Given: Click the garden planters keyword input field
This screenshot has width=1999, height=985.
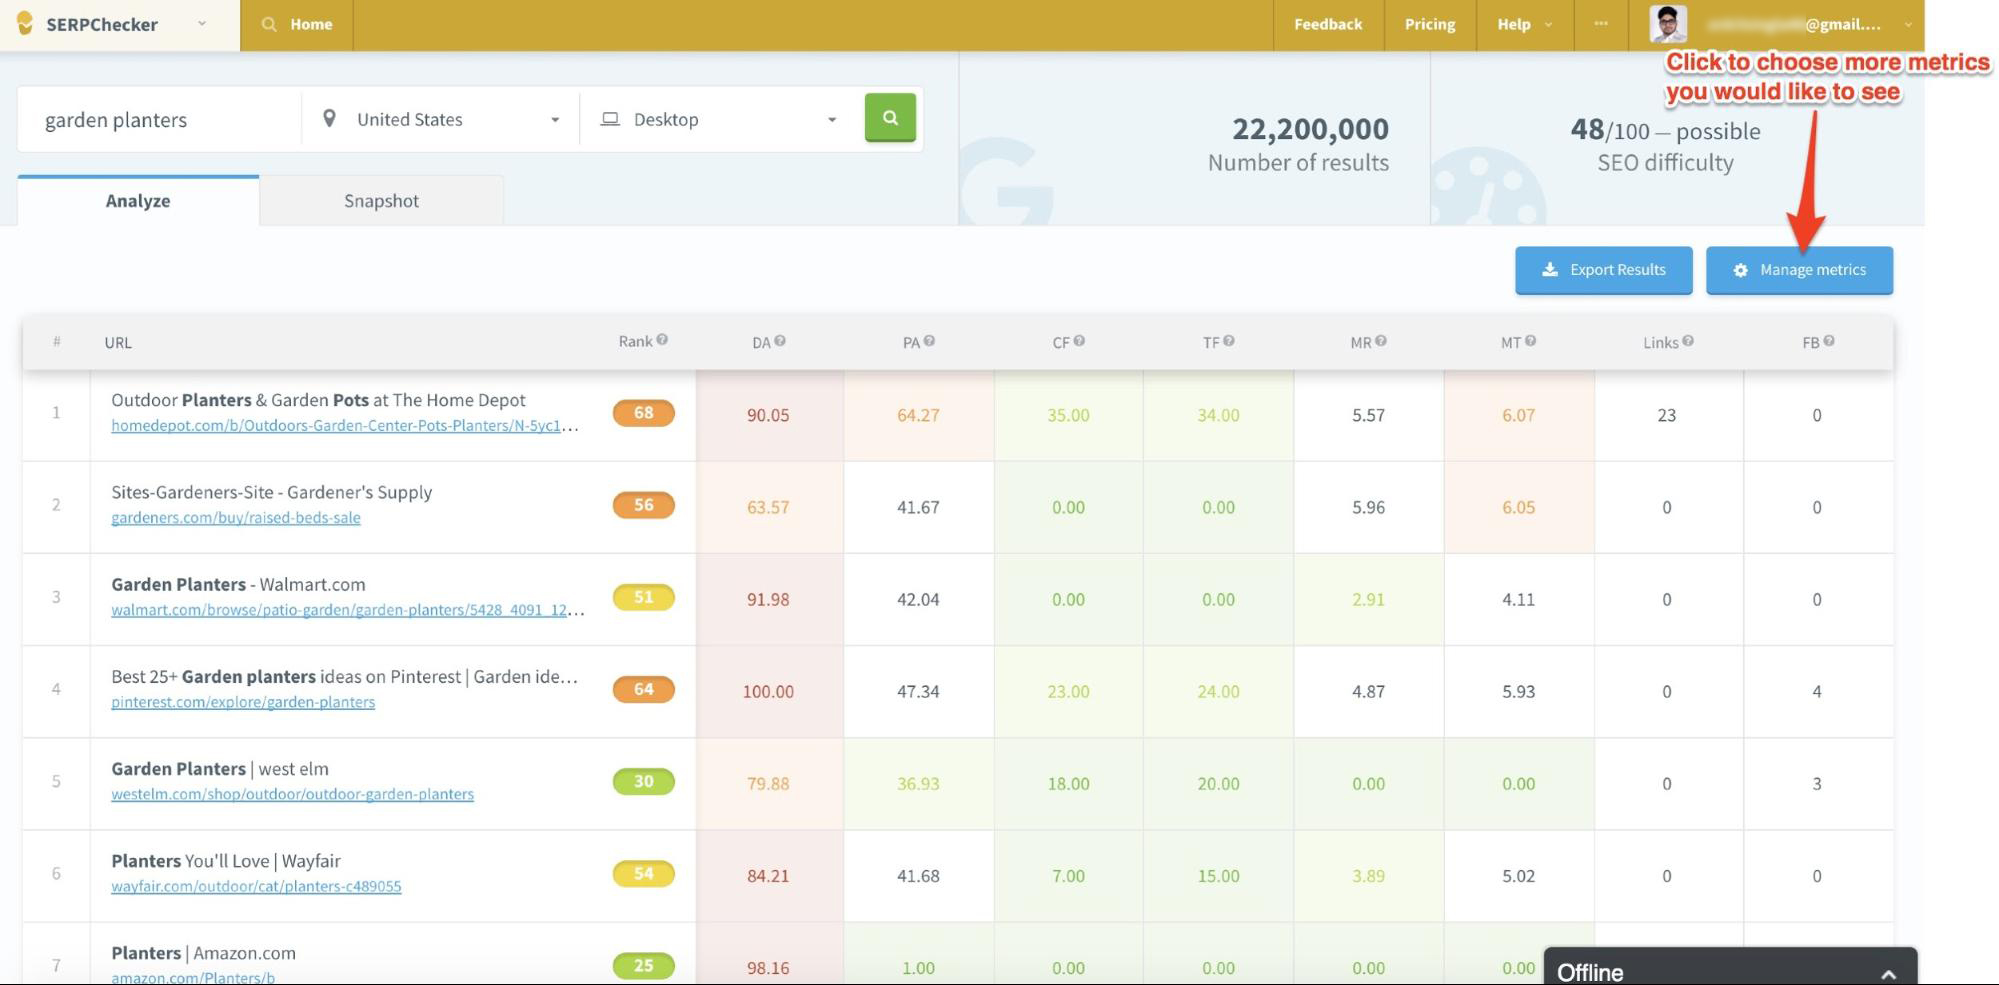Looking at the screenshot, I should coord(150,119).
